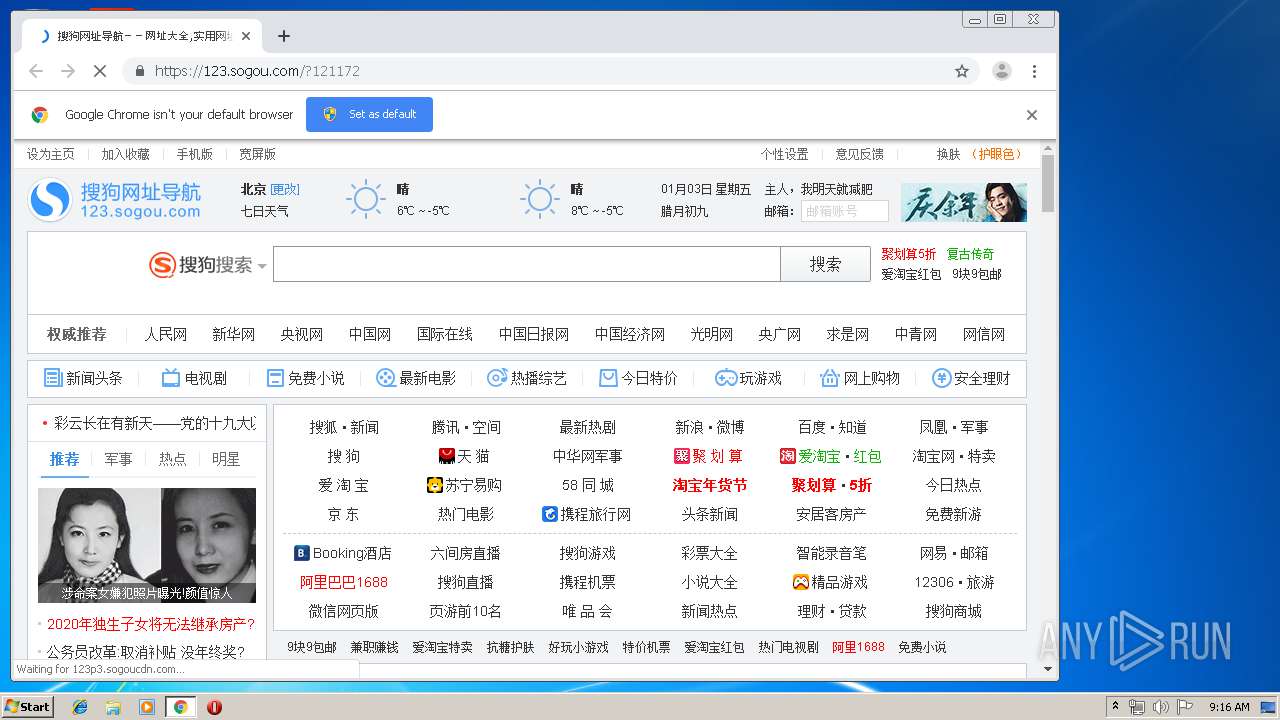Open the 玩游戏 category icon

pyautogui.click(x=726, y=378)
